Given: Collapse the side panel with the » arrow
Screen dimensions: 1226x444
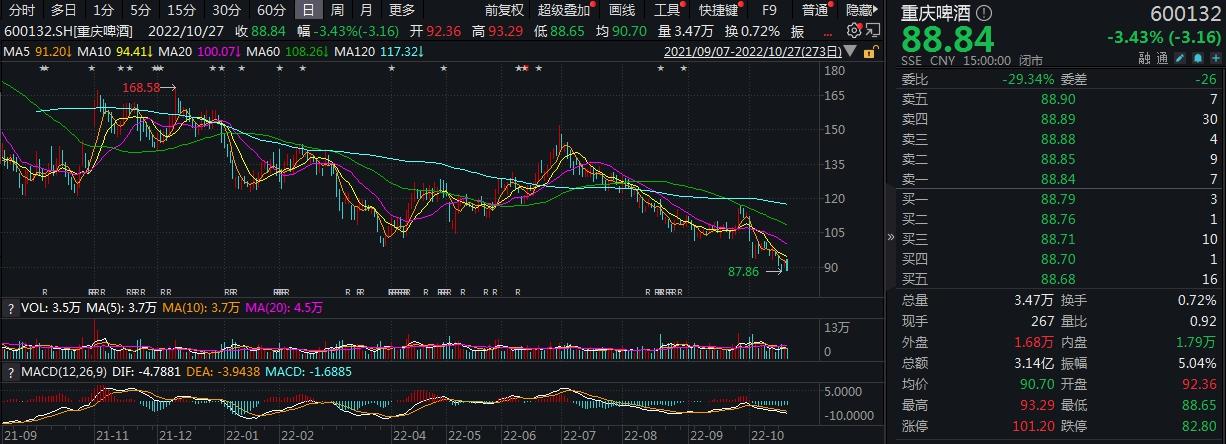Looking at the screenshot, I should point(891,237).
